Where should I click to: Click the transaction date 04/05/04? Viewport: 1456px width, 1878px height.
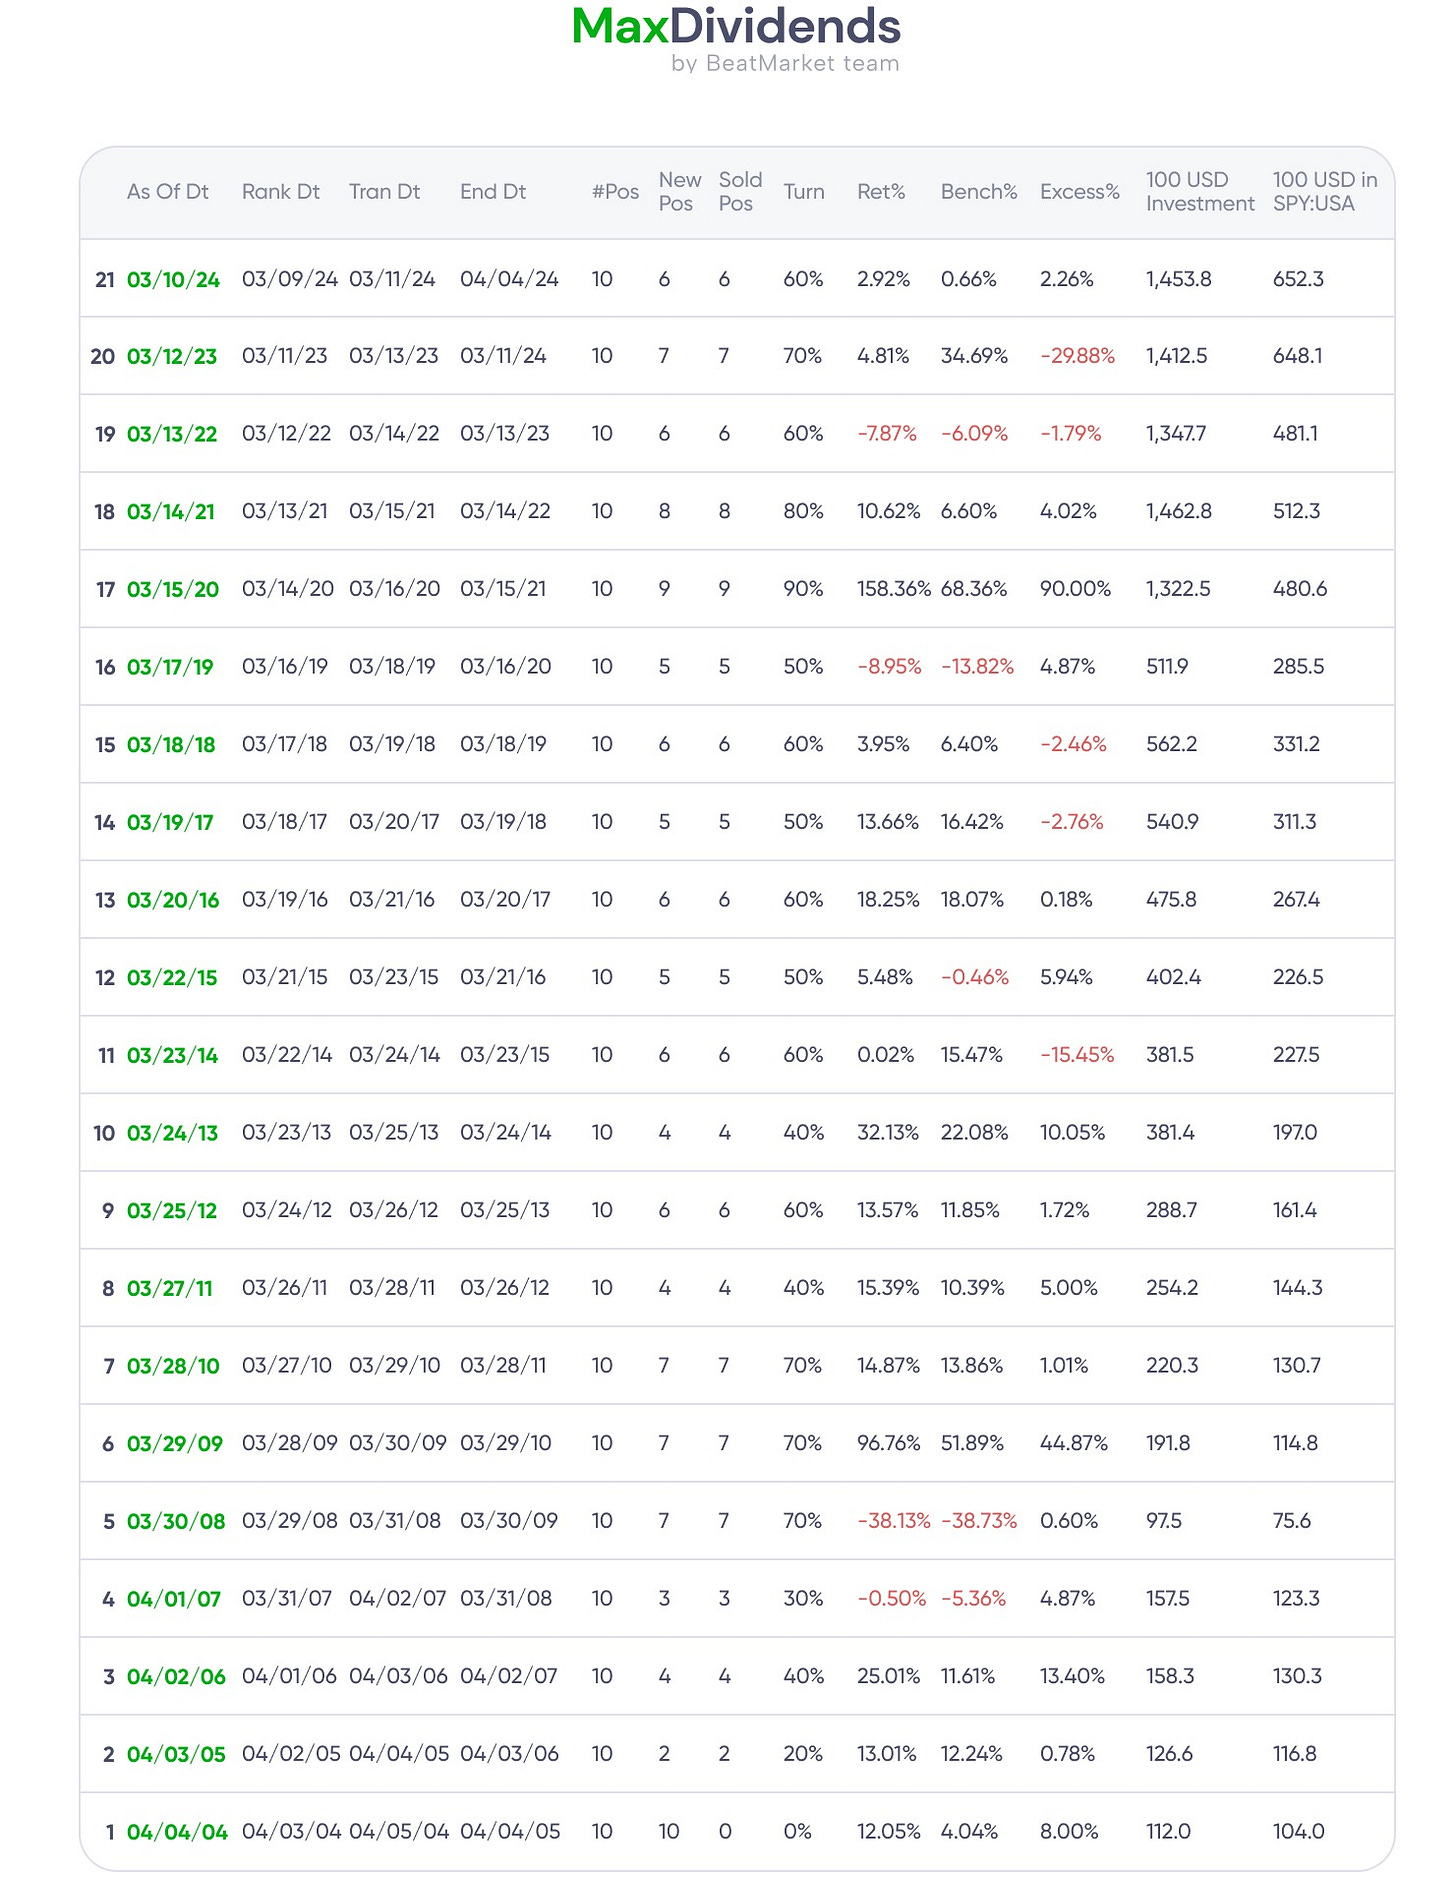[x=399, y=1831]
